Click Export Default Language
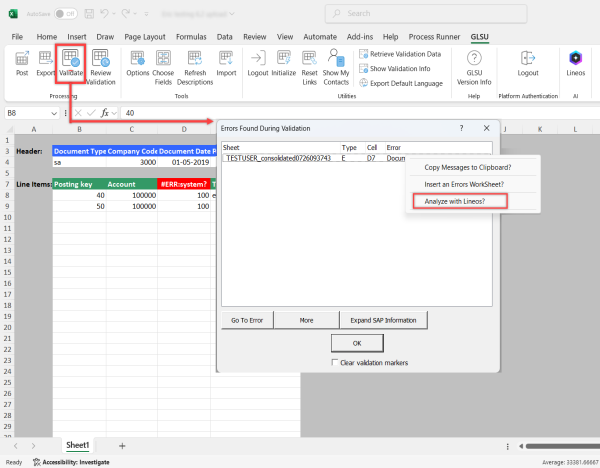Screen dimensions: 600x468 401,83
